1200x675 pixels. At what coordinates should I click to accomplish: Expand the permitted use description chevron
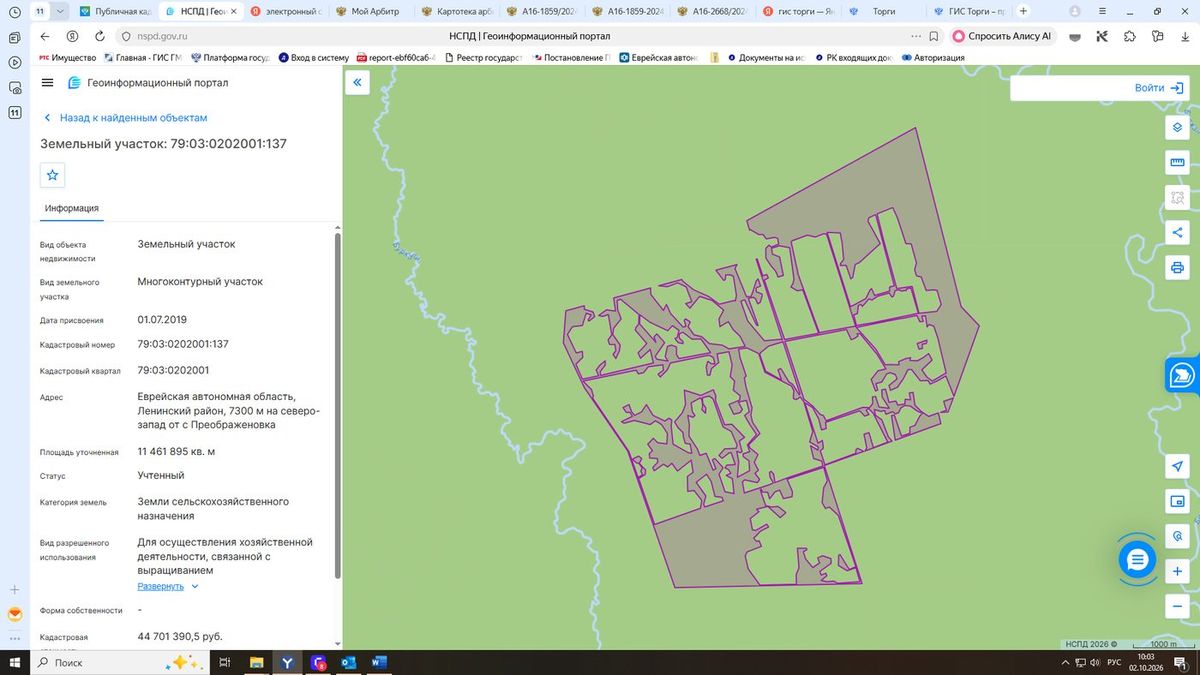[195, 586]
